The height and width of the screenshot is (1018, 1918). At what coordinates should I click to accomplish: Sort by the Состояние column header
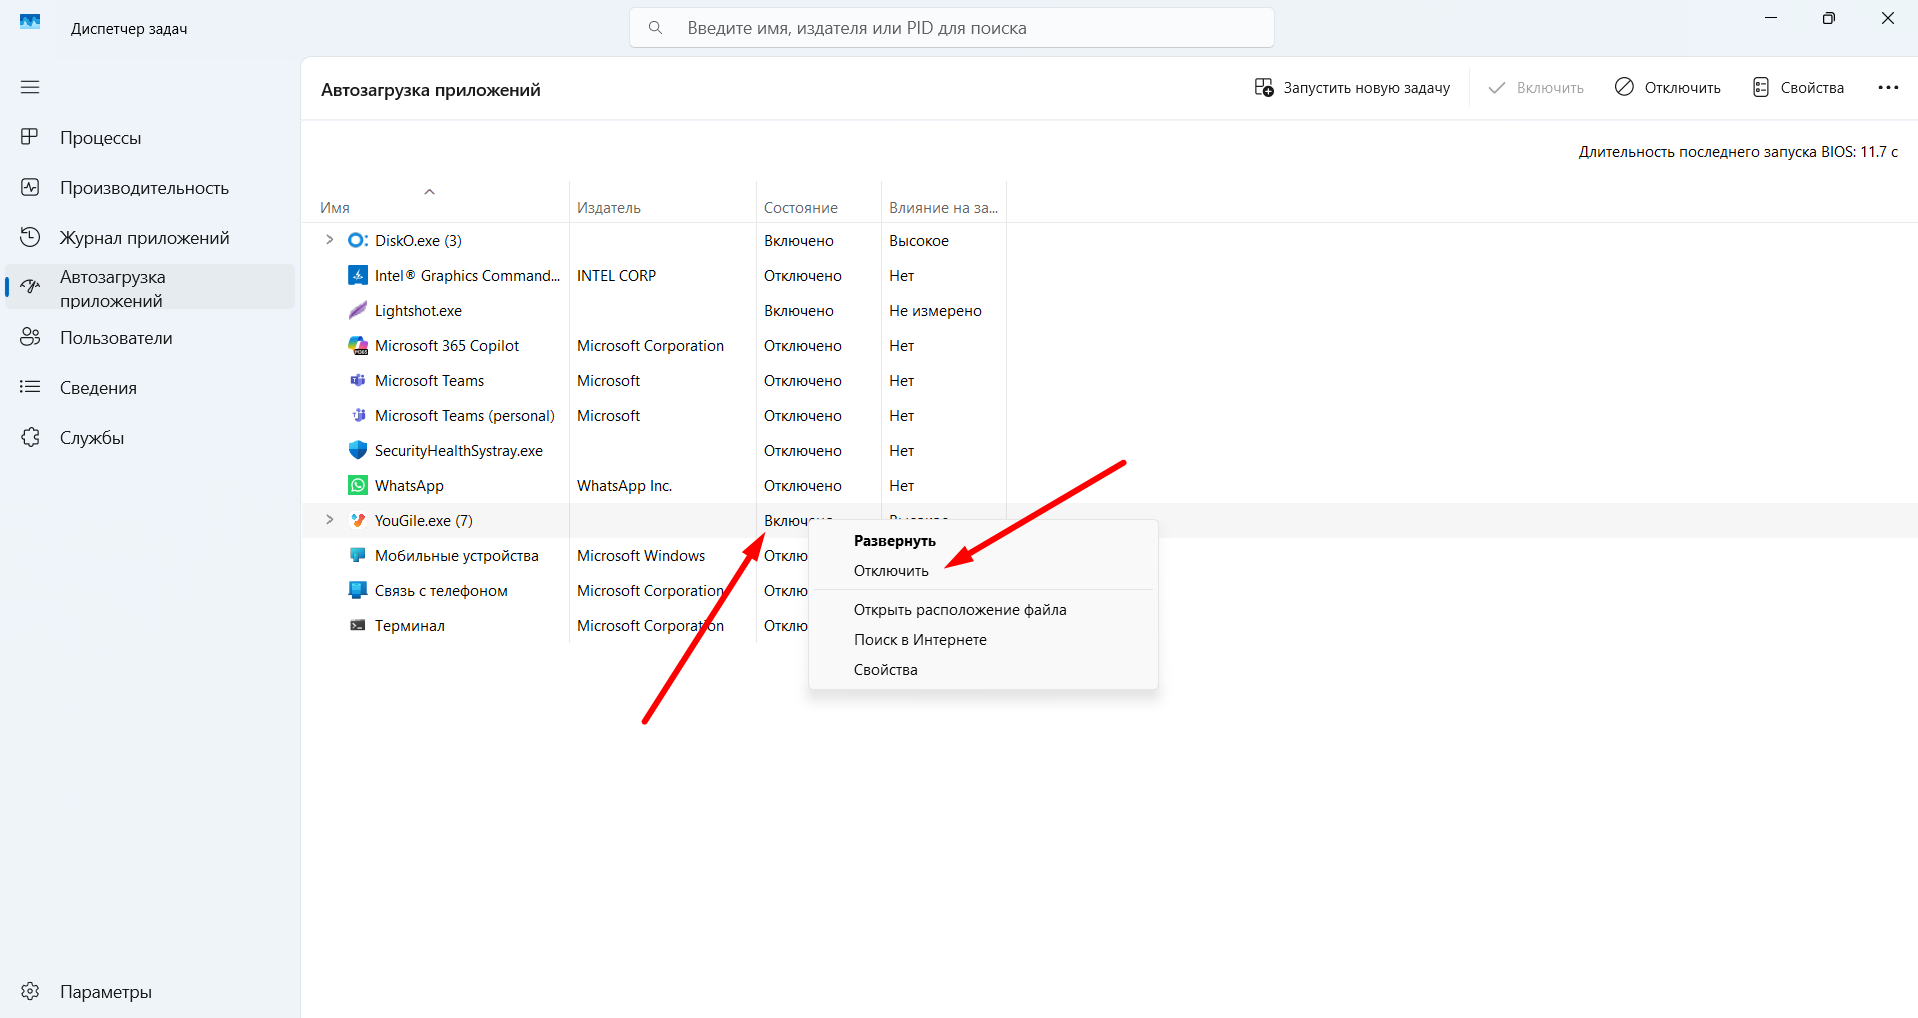click(801, 208)
